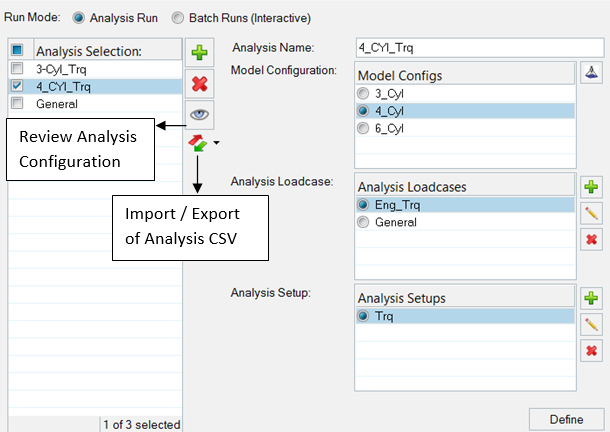610x432 pixels.
Task: Delete selected analysis with red X
Action: [x=198, y=84]
